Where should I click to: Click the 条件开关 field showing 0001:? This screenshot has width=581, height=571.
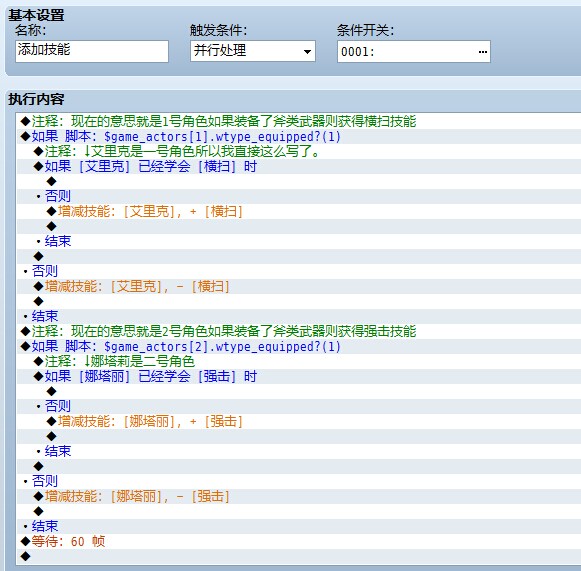pos(414,52)
